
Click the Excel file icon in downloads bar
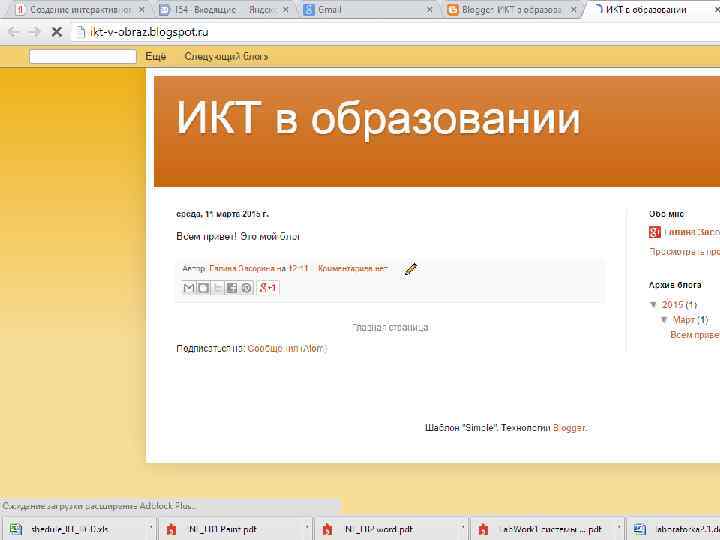tap(16, 529)
